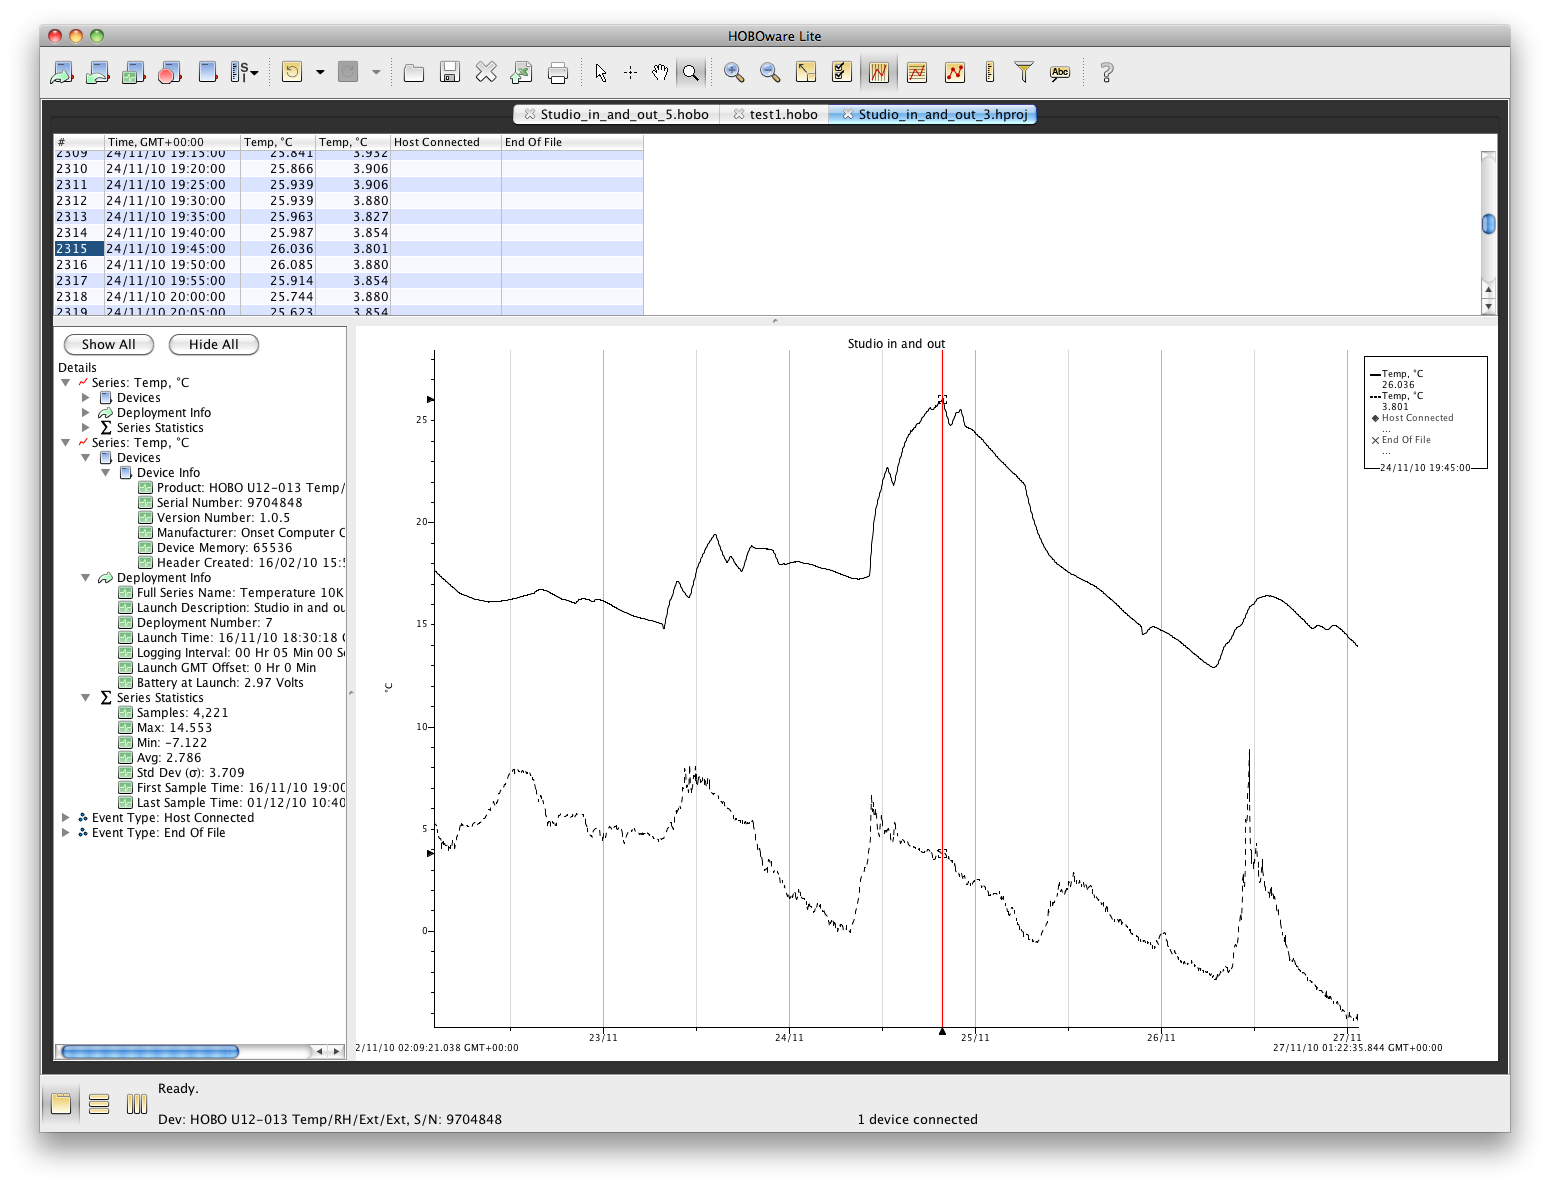Expand Event Type: Host Connected node

click(66, 818)
